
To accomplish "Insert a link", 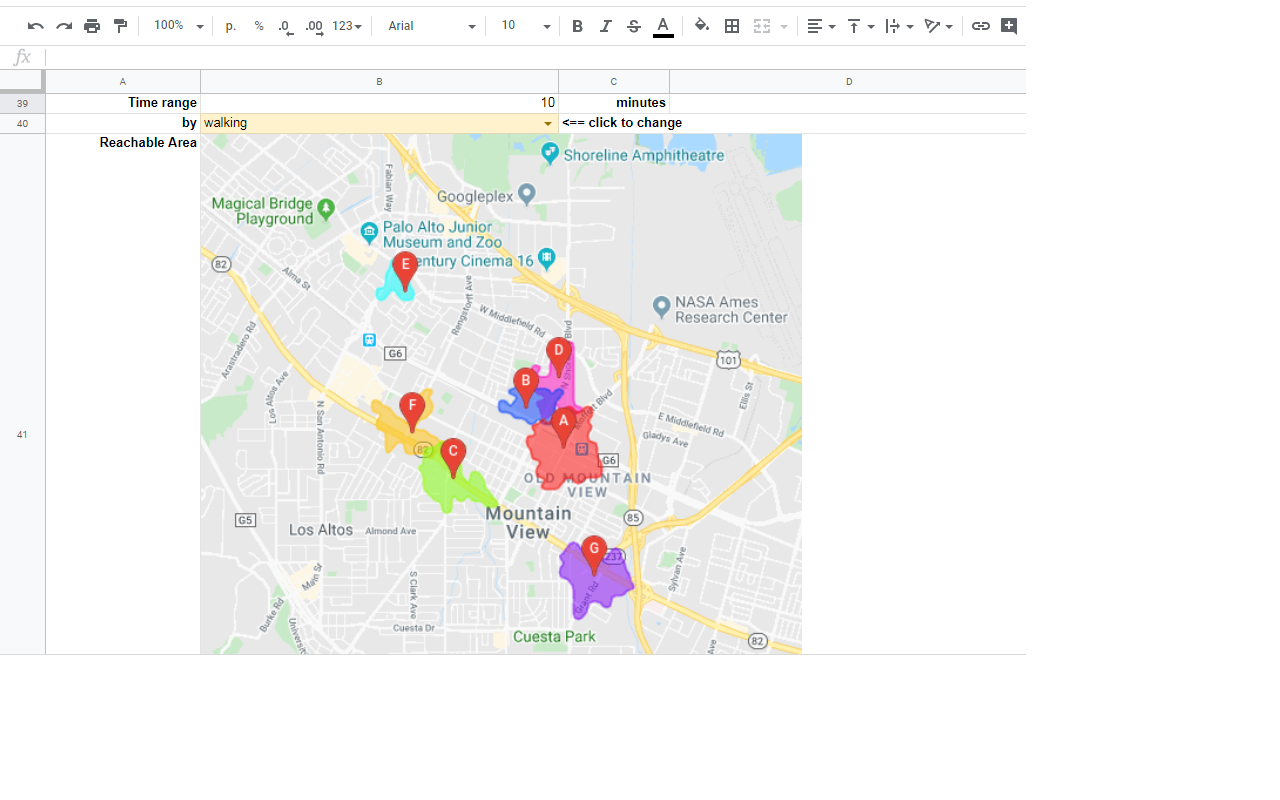I will (x=981, y=26).
